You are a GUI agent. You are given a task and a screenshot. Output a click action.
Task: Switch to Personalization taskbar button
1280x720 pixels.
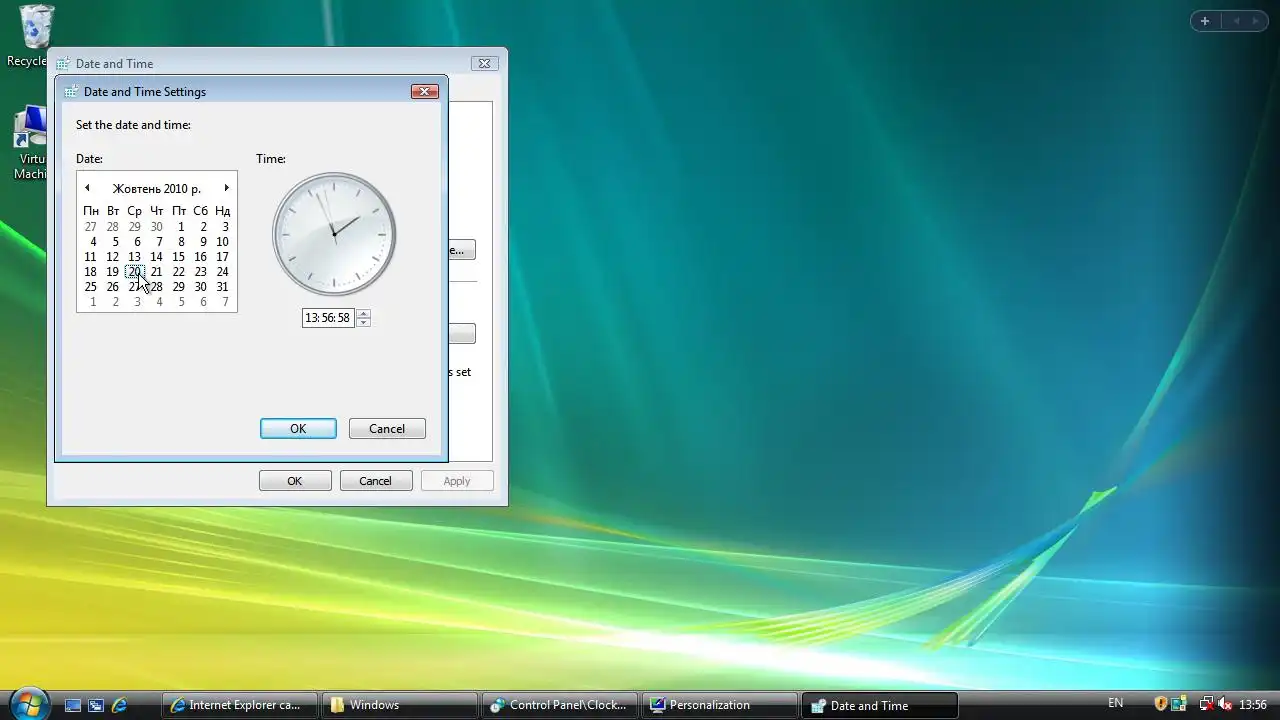point(720,705)
